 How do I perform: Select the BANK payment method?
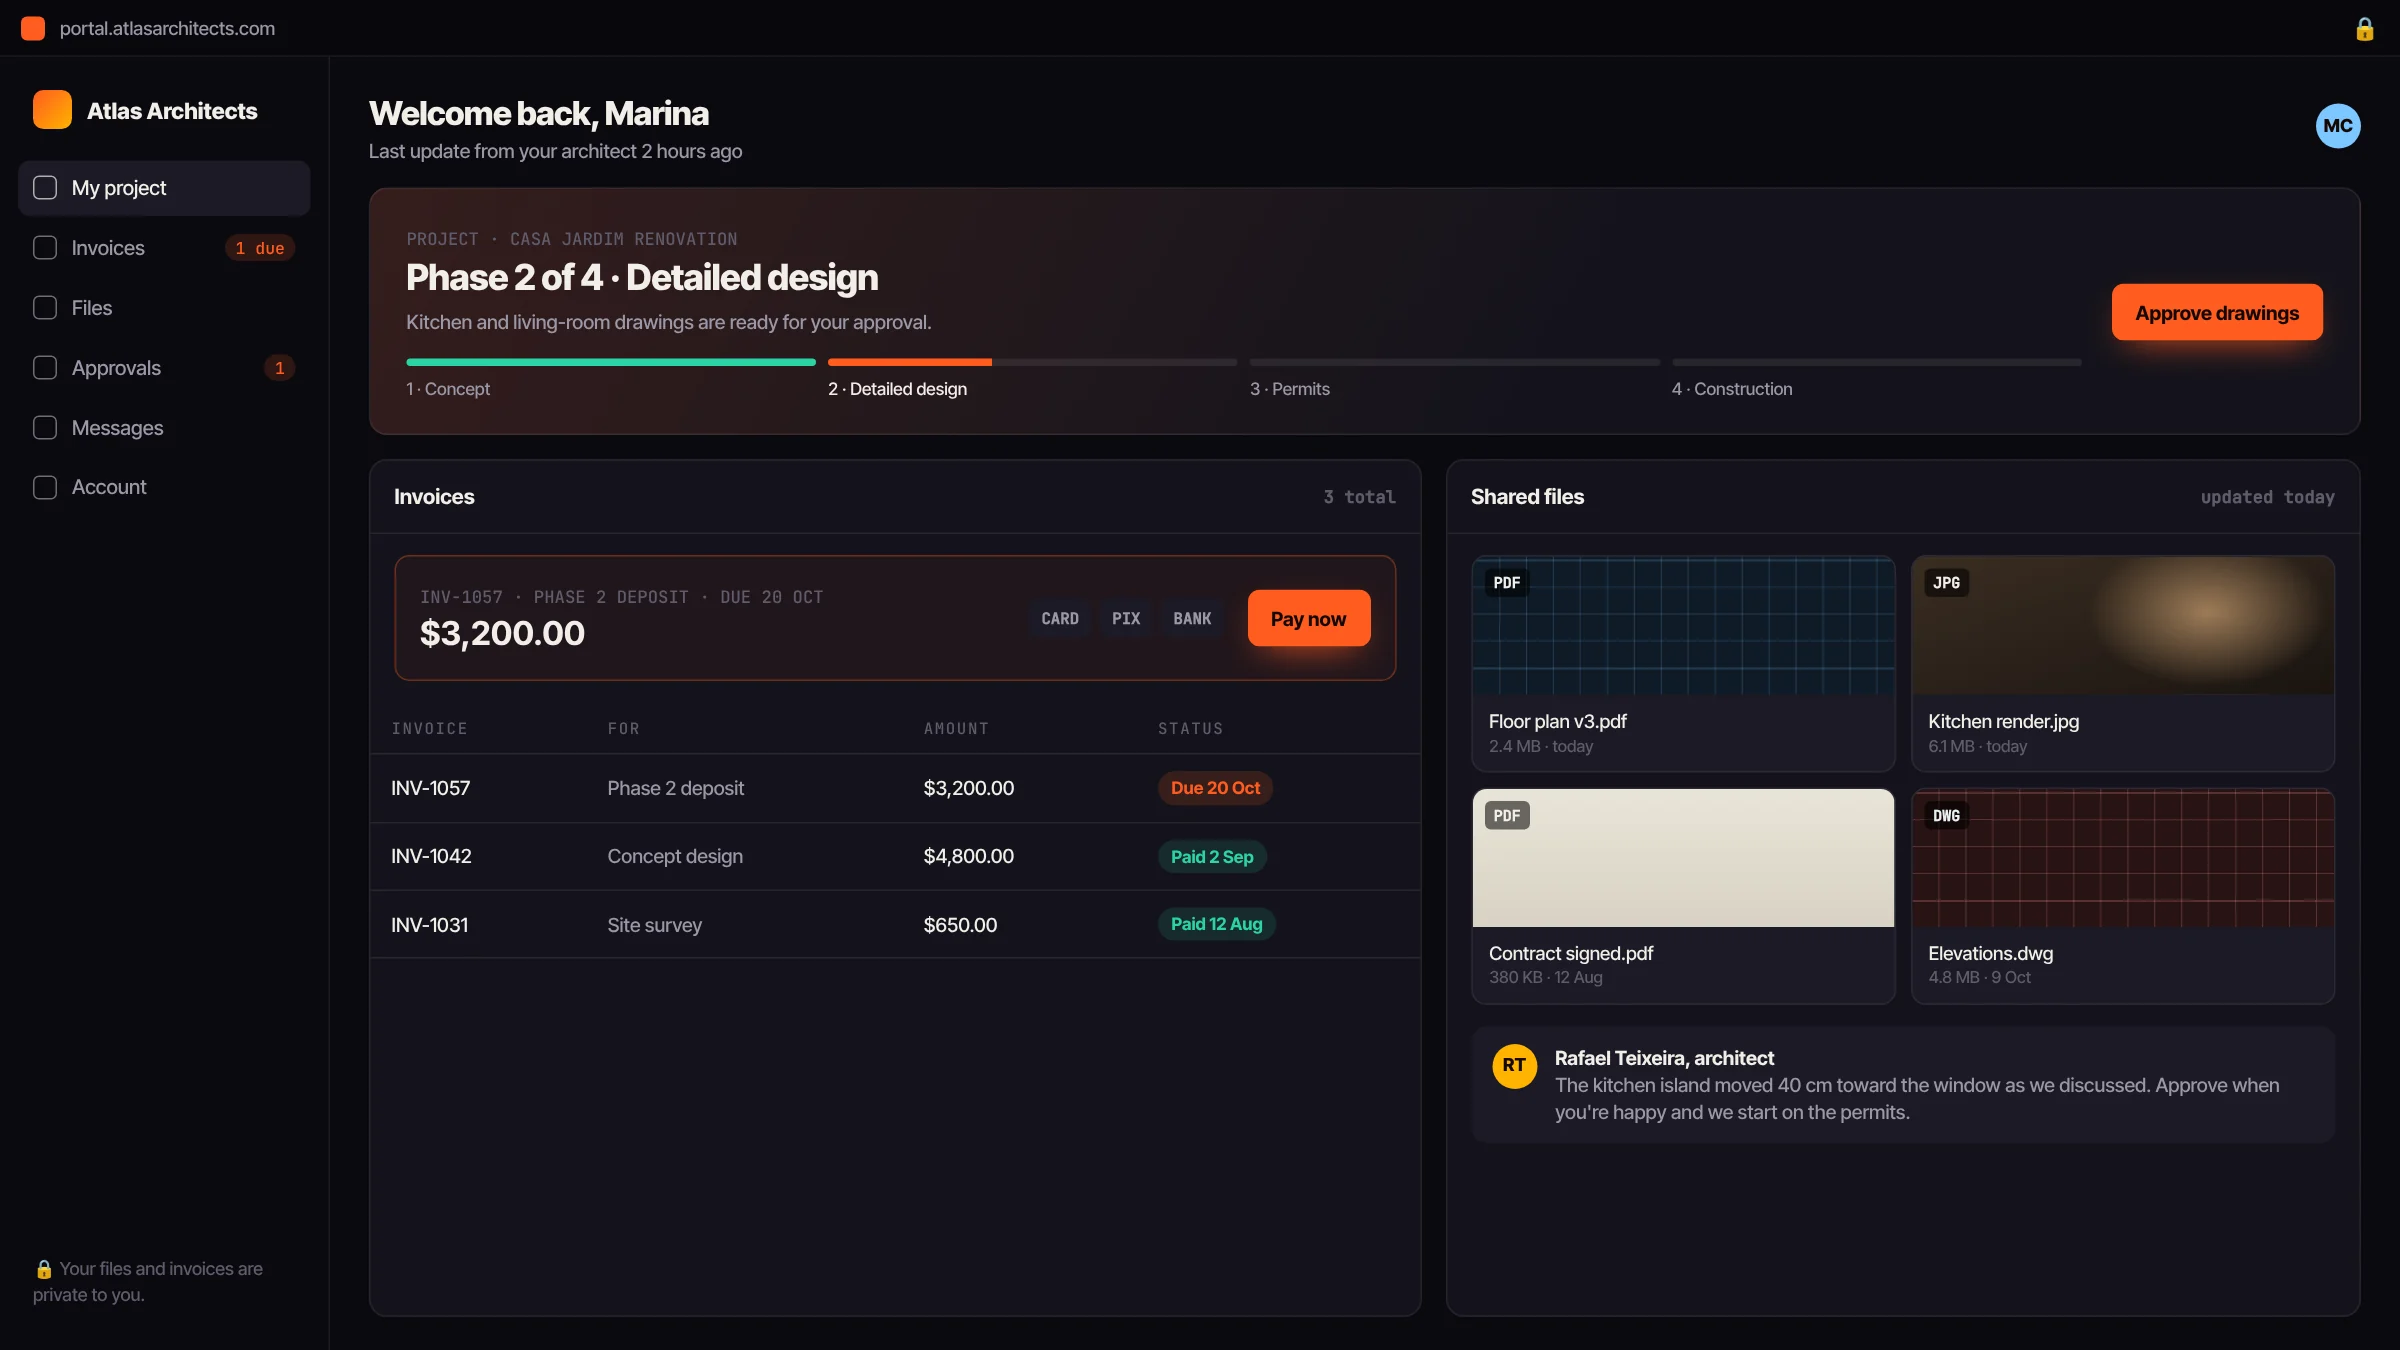[x=1192, y=618]
